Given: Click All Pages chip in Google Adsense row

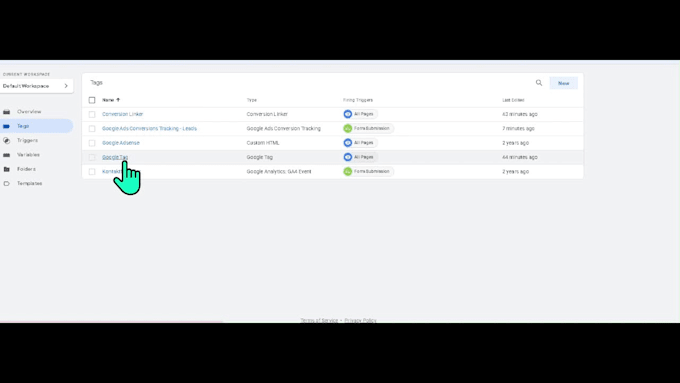Looking at the screenshot, I should [x=360, y=143].
